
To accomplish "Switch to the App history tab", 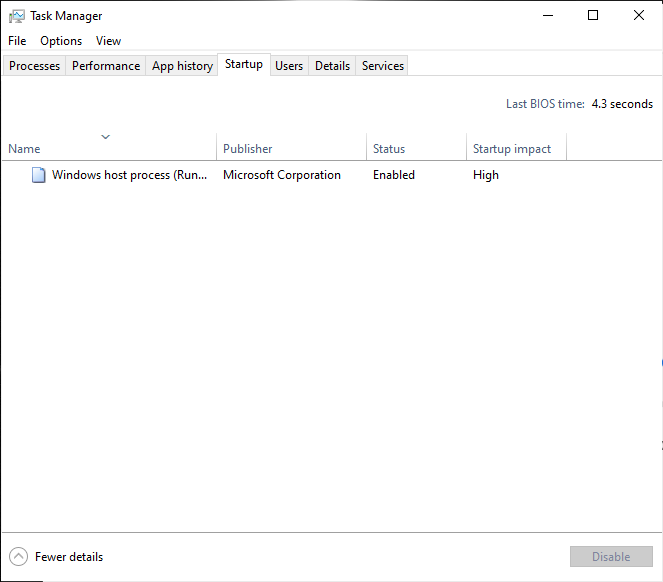I will 182,66.
